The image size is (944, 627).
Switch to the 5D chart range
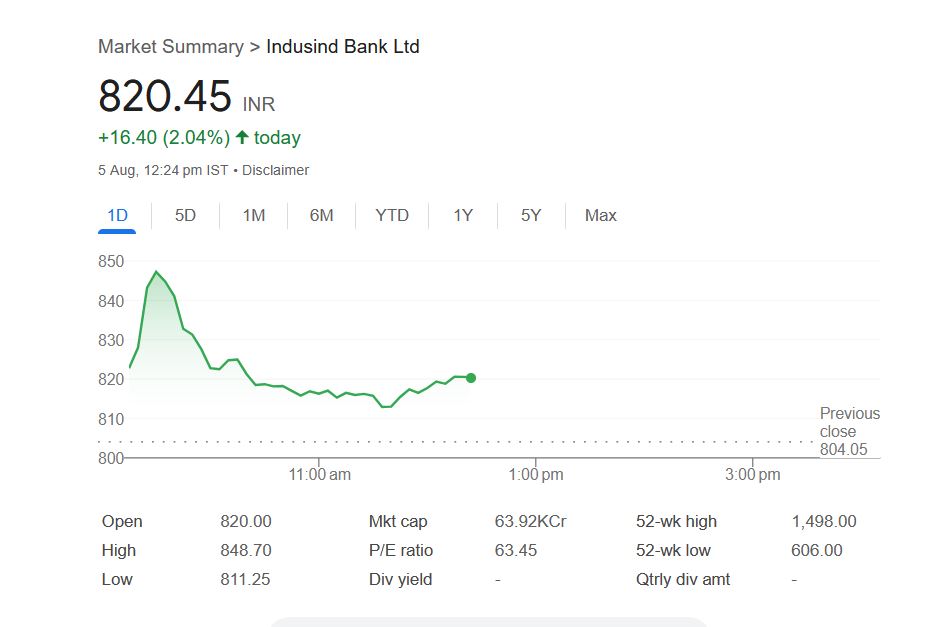(x=185, y=215)
